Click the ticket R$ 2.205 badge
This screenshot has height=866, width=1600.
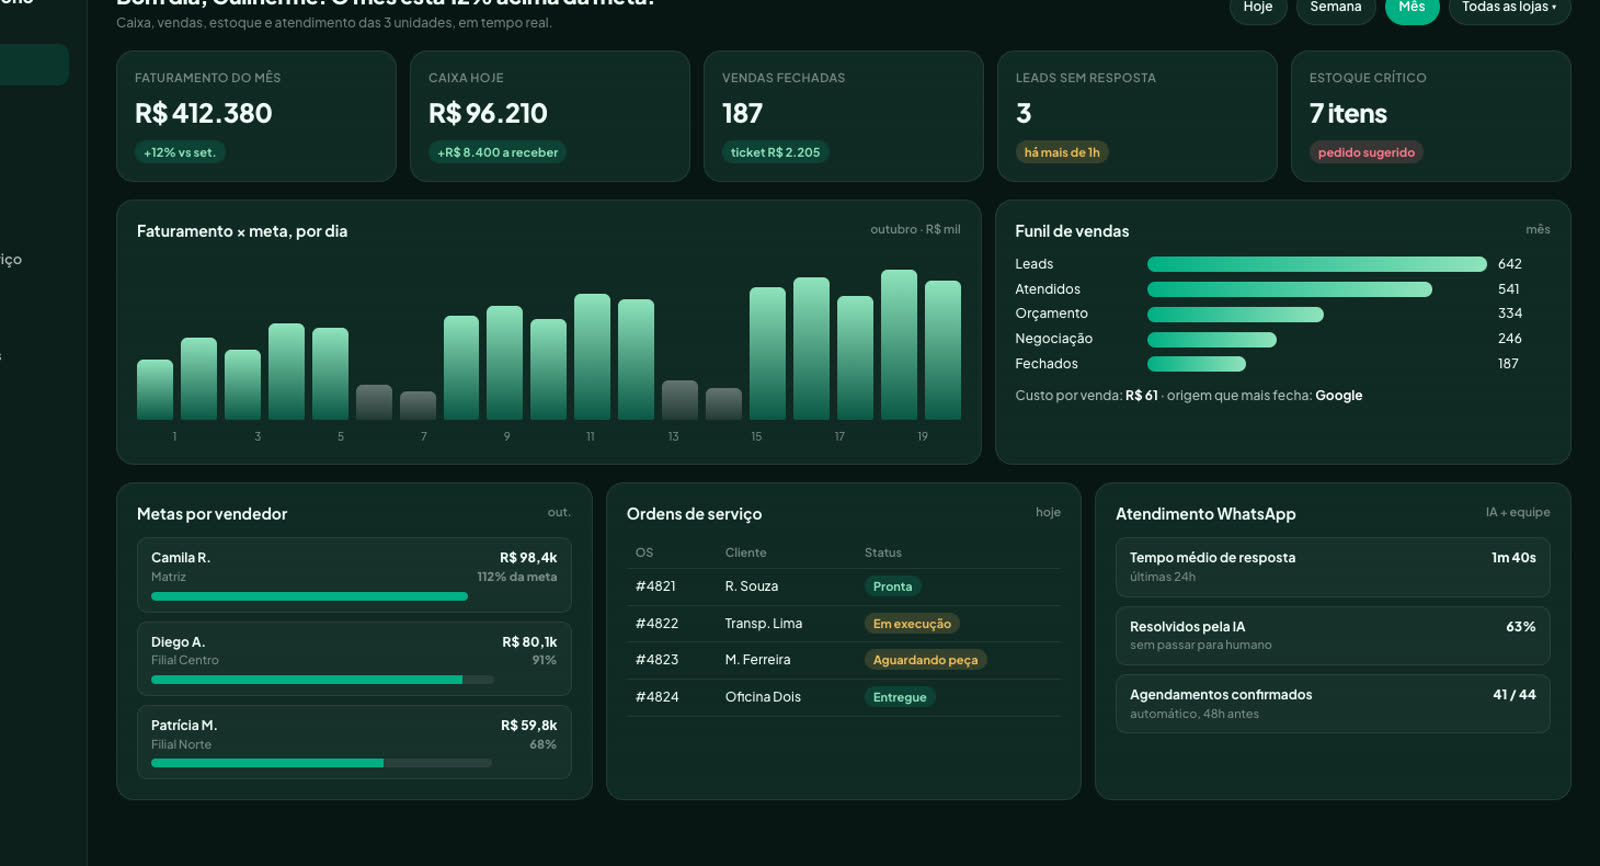pyautogui.click(x=775, y=152)
